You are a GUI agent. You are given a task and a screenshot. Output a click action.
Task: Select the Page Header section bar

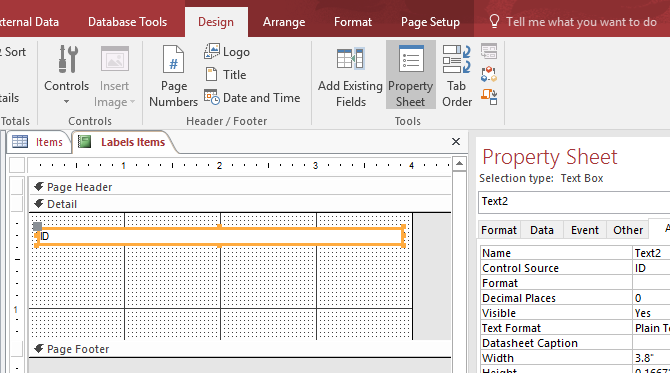pyautogui.click(x=240, y=187)
